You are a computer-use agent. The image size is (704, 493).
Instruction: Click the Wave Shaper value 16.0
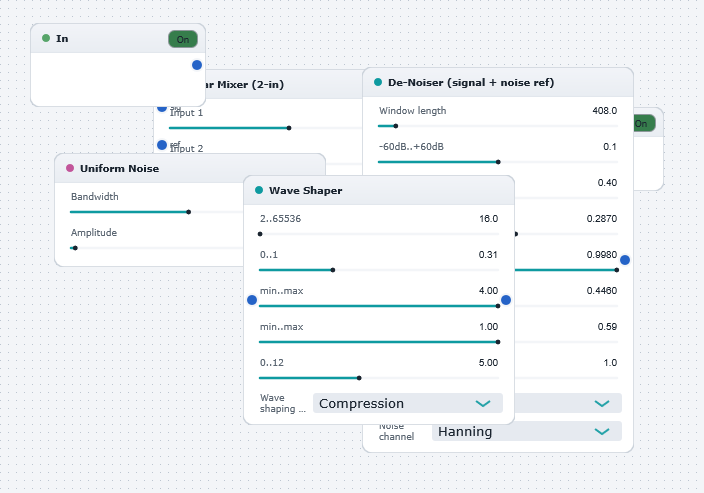click(x=488, y=218)
